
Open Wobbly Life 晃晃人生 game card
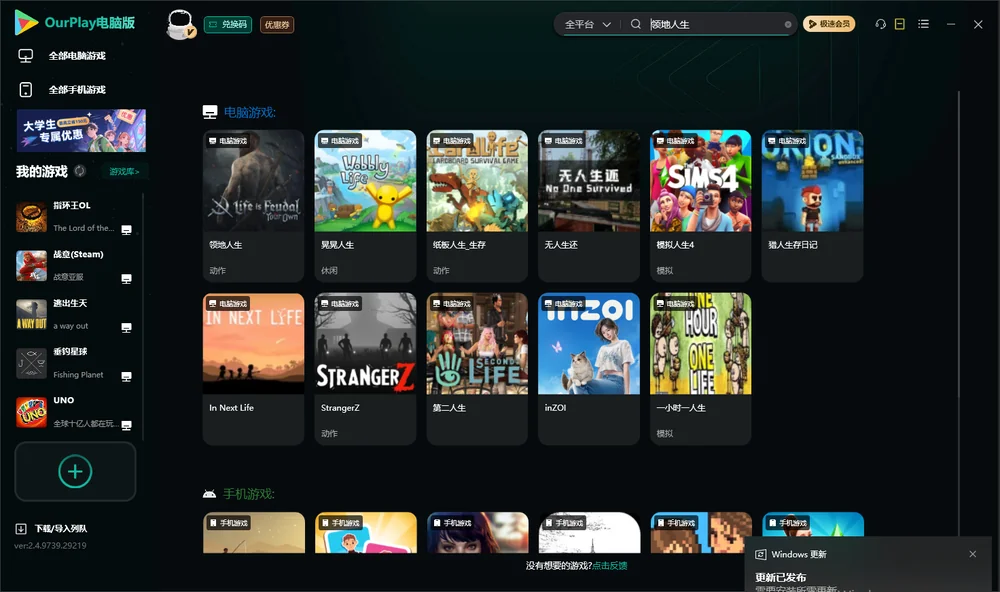[x=365, y=206]
